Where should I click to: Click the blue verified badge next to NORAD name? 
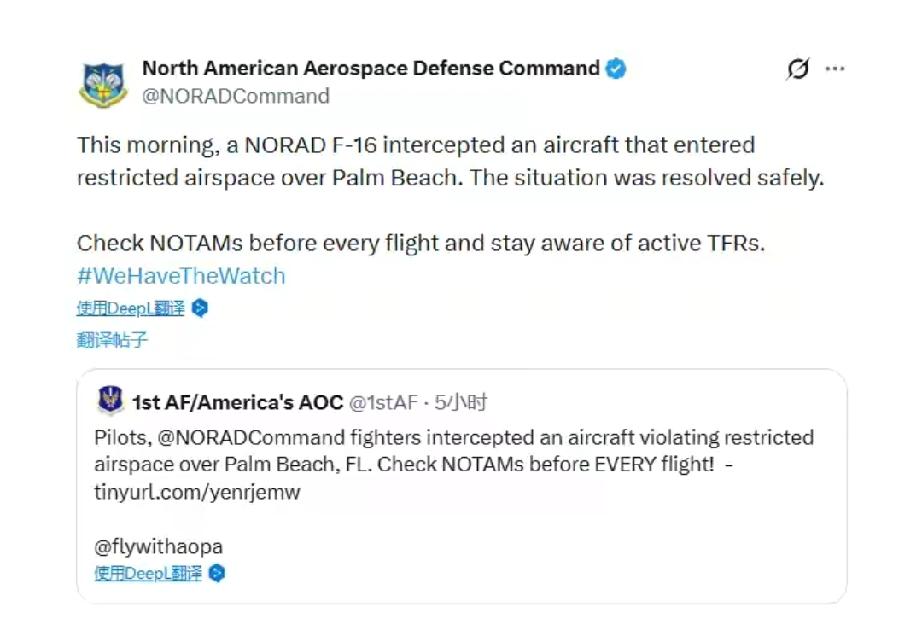617,69
